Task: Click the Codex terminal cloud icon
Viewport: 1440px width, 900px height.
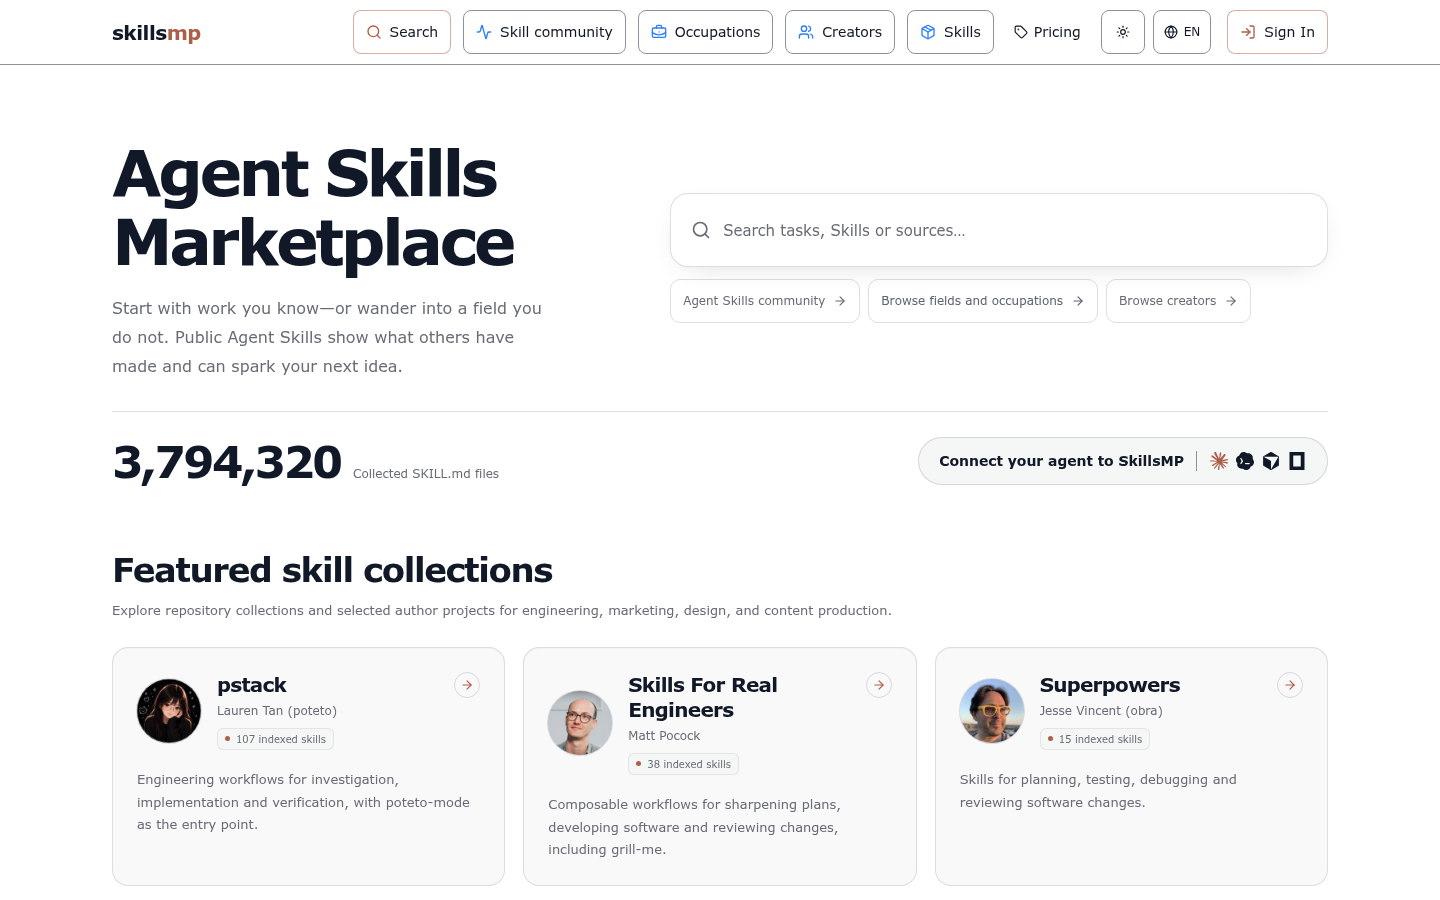Action: click(x=1245, y=461)
